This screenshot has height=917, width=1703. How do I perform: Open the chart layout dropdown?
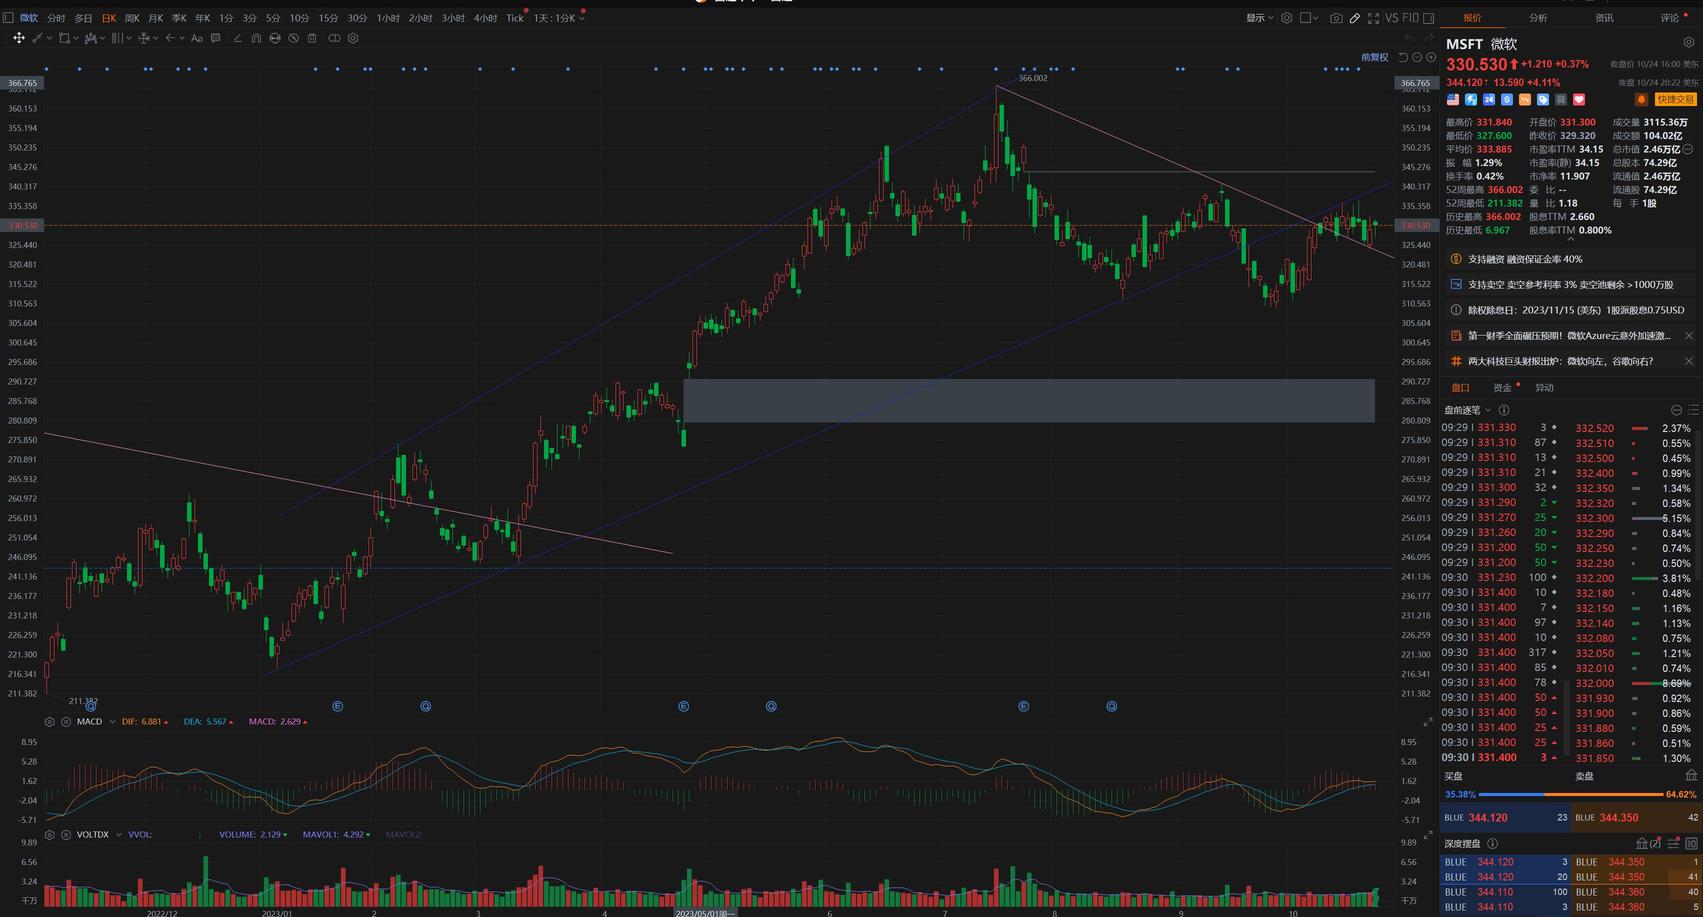(x=1309, y=18)
